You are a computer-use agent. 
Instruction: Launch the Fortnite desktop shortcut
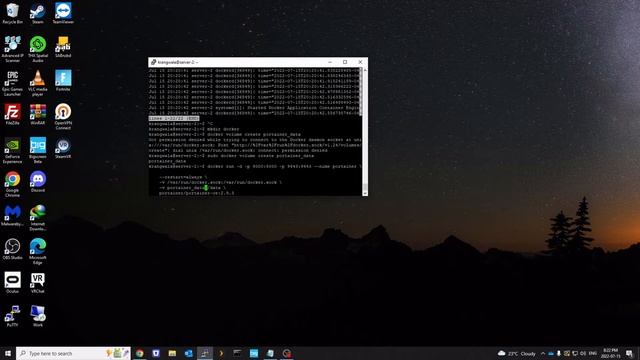[x=63, y=80]
